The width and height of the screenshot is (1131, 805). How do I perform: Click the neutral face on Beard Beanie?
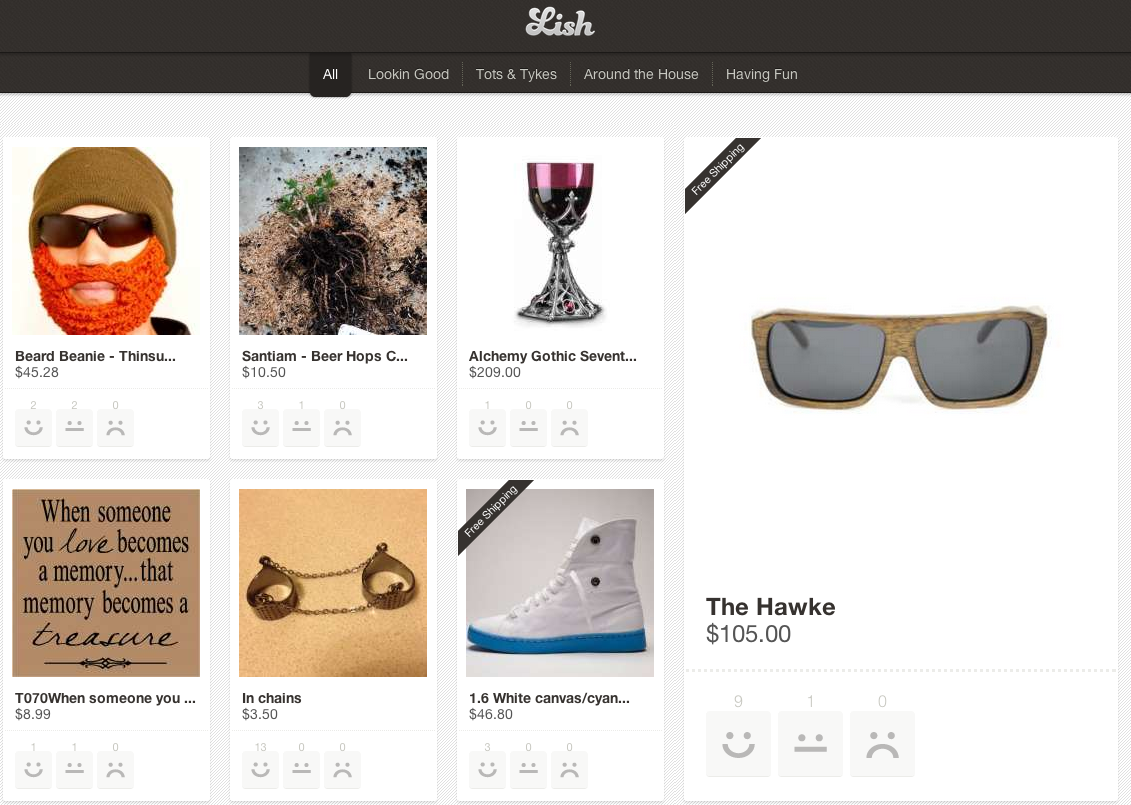click(74, 428)
